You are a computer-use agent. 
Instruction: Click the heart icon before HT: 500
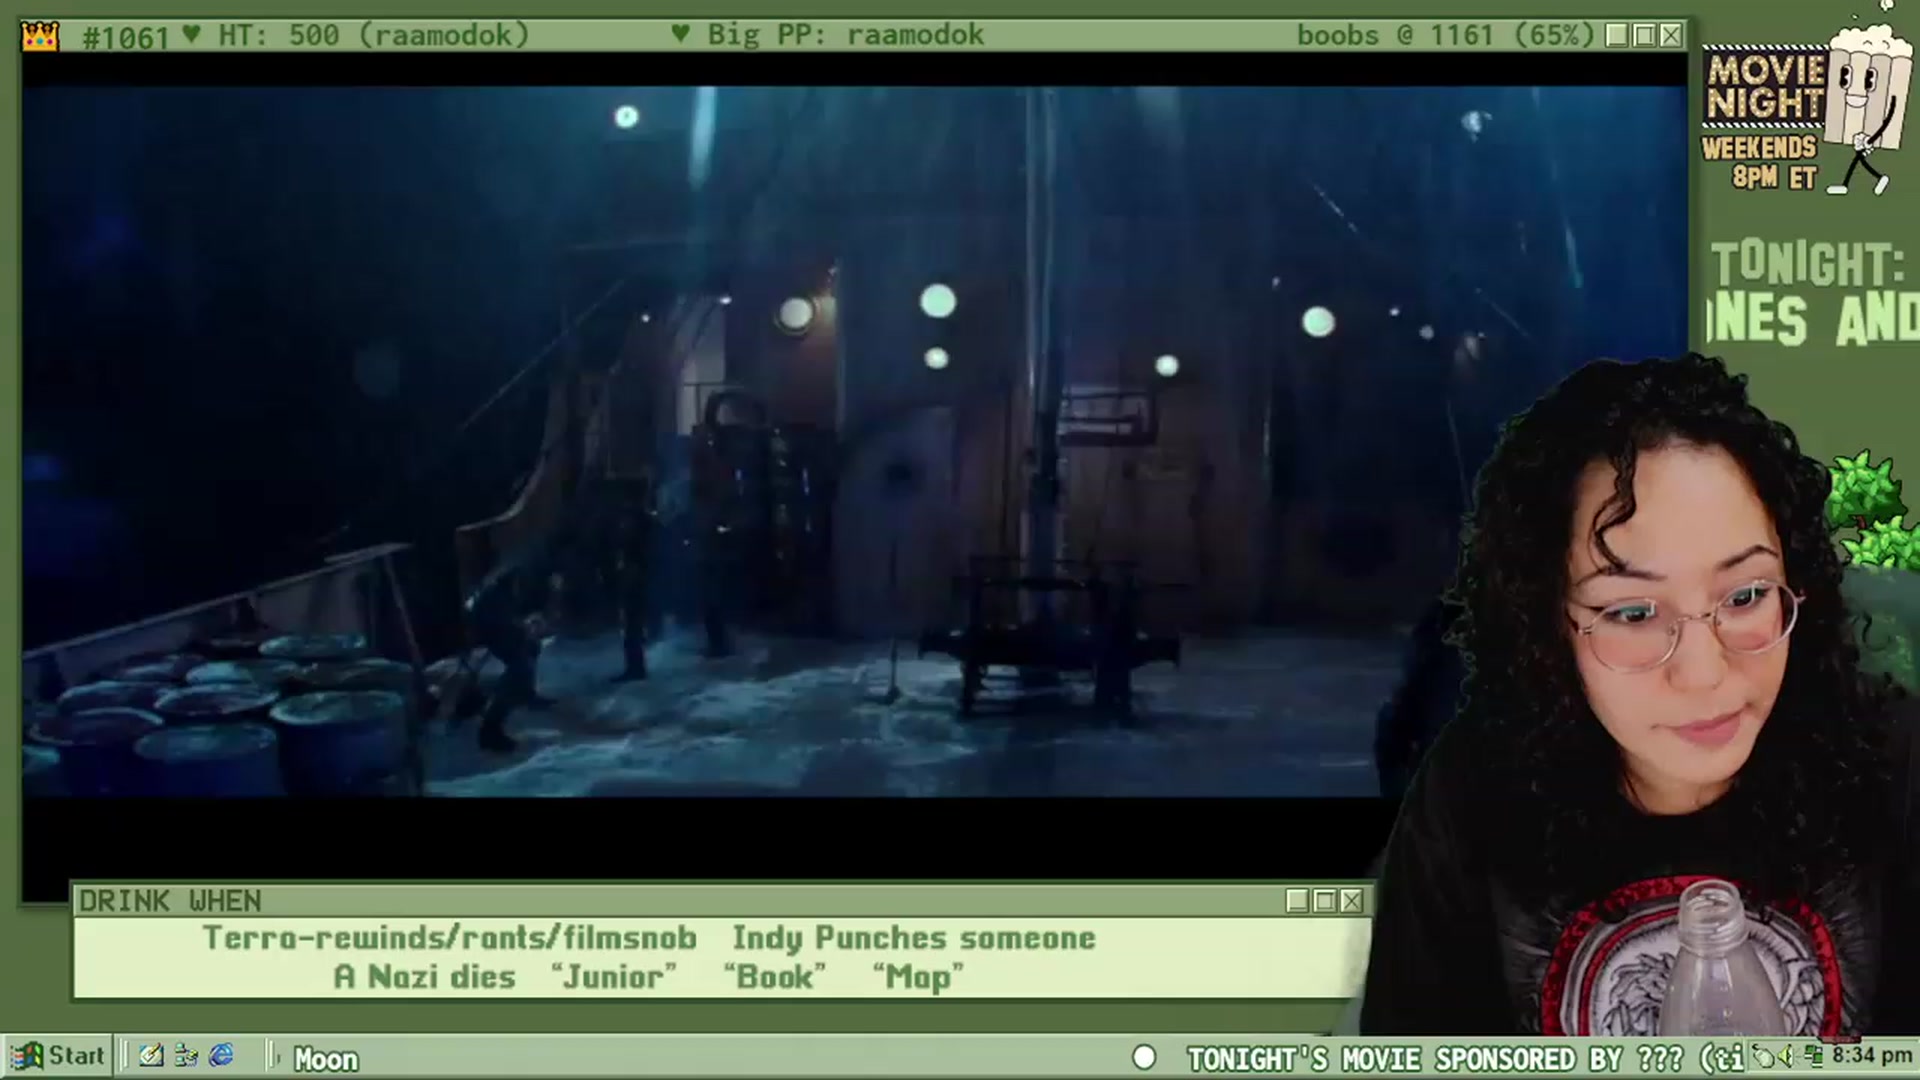192,35
